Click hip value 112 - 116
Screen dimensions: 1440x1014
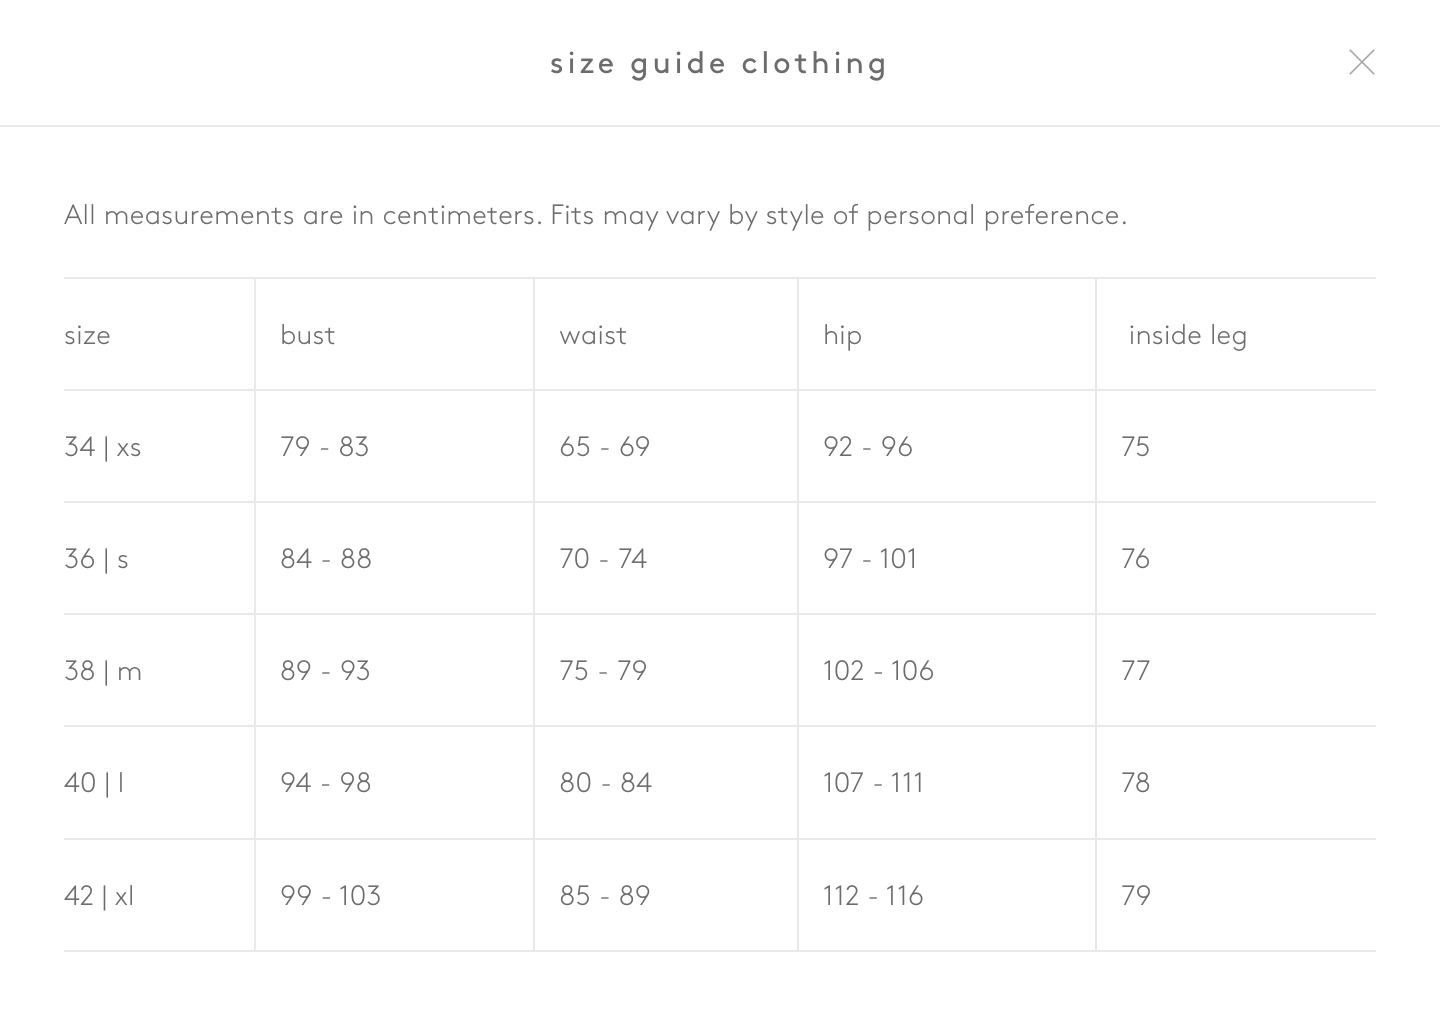873,896
